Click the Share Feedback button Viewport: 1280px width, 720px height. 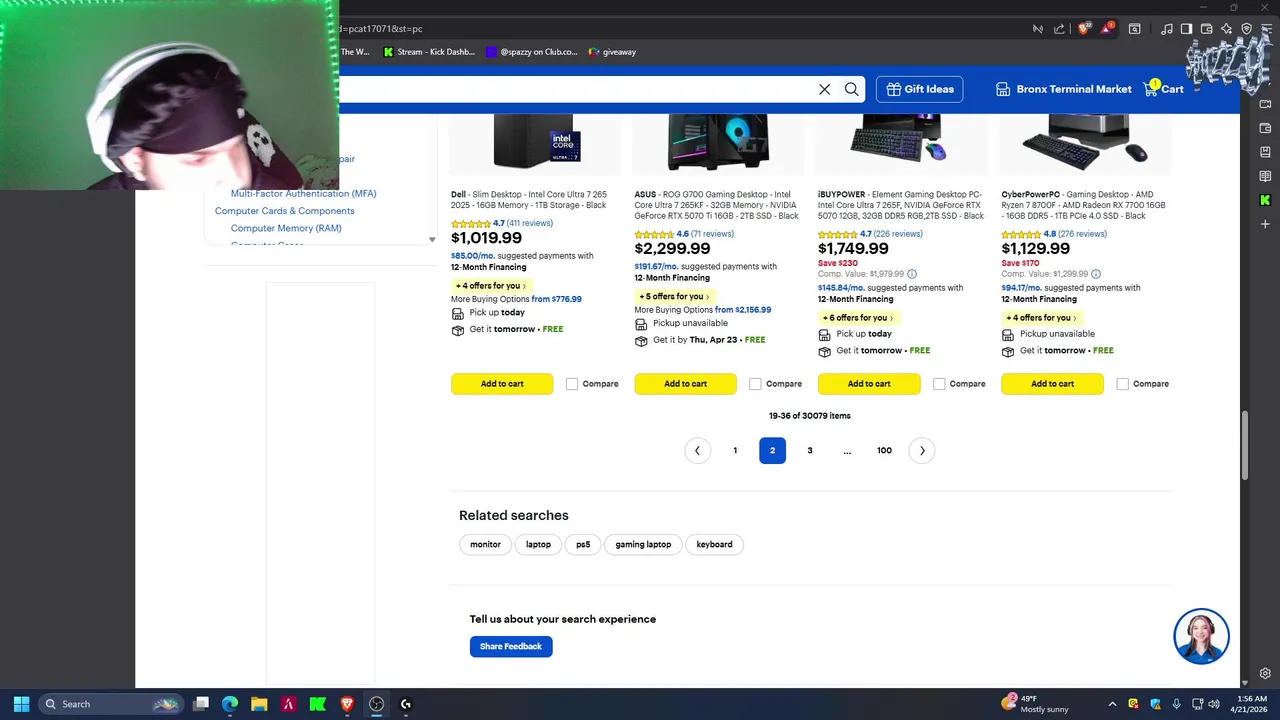511,646
